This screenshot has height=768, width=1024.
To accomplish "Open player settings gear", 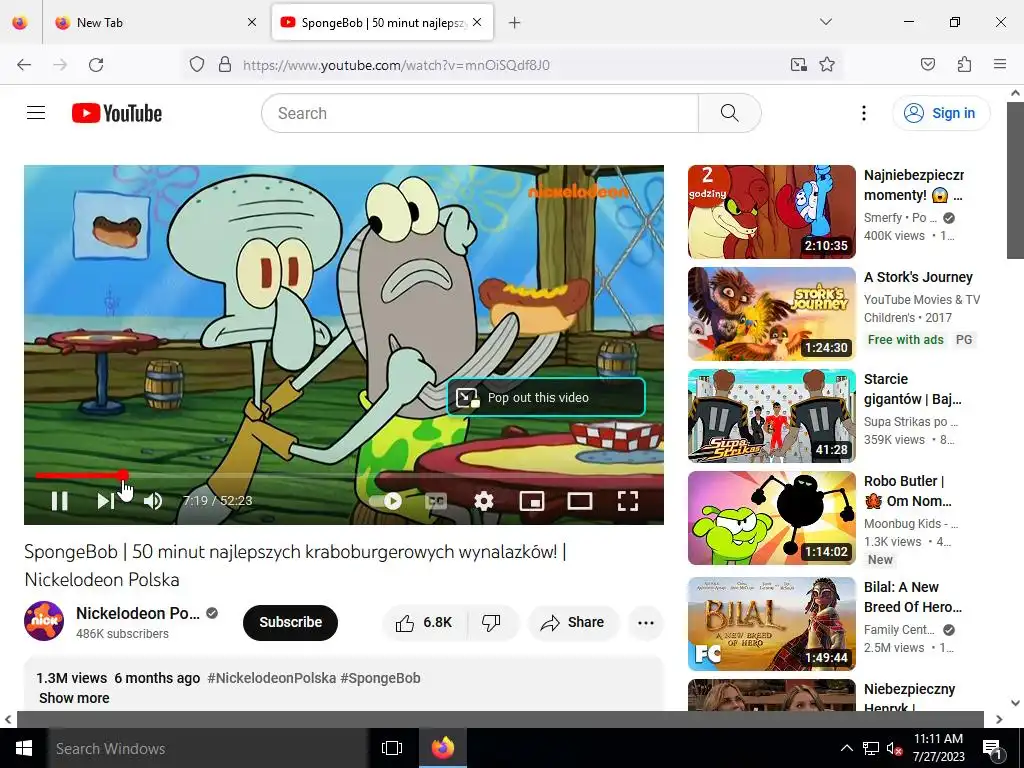I will click(x=483, y=501).
